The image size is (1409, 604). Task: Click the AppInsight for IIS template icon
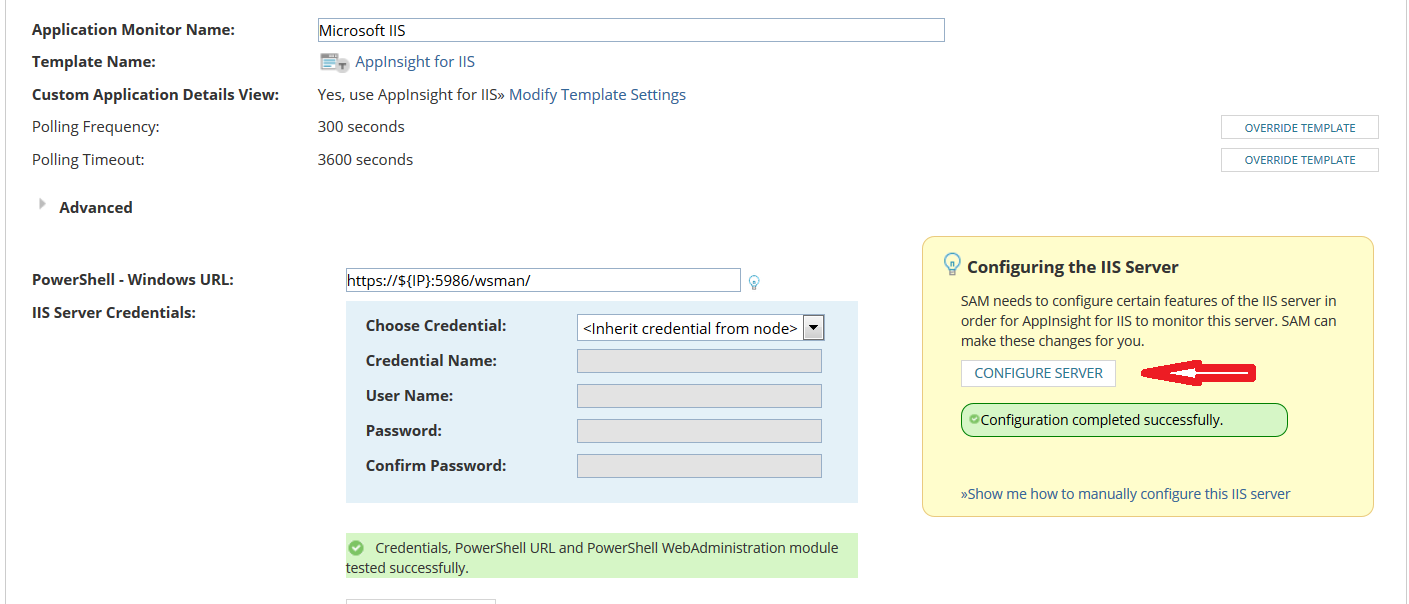point(334,62)
